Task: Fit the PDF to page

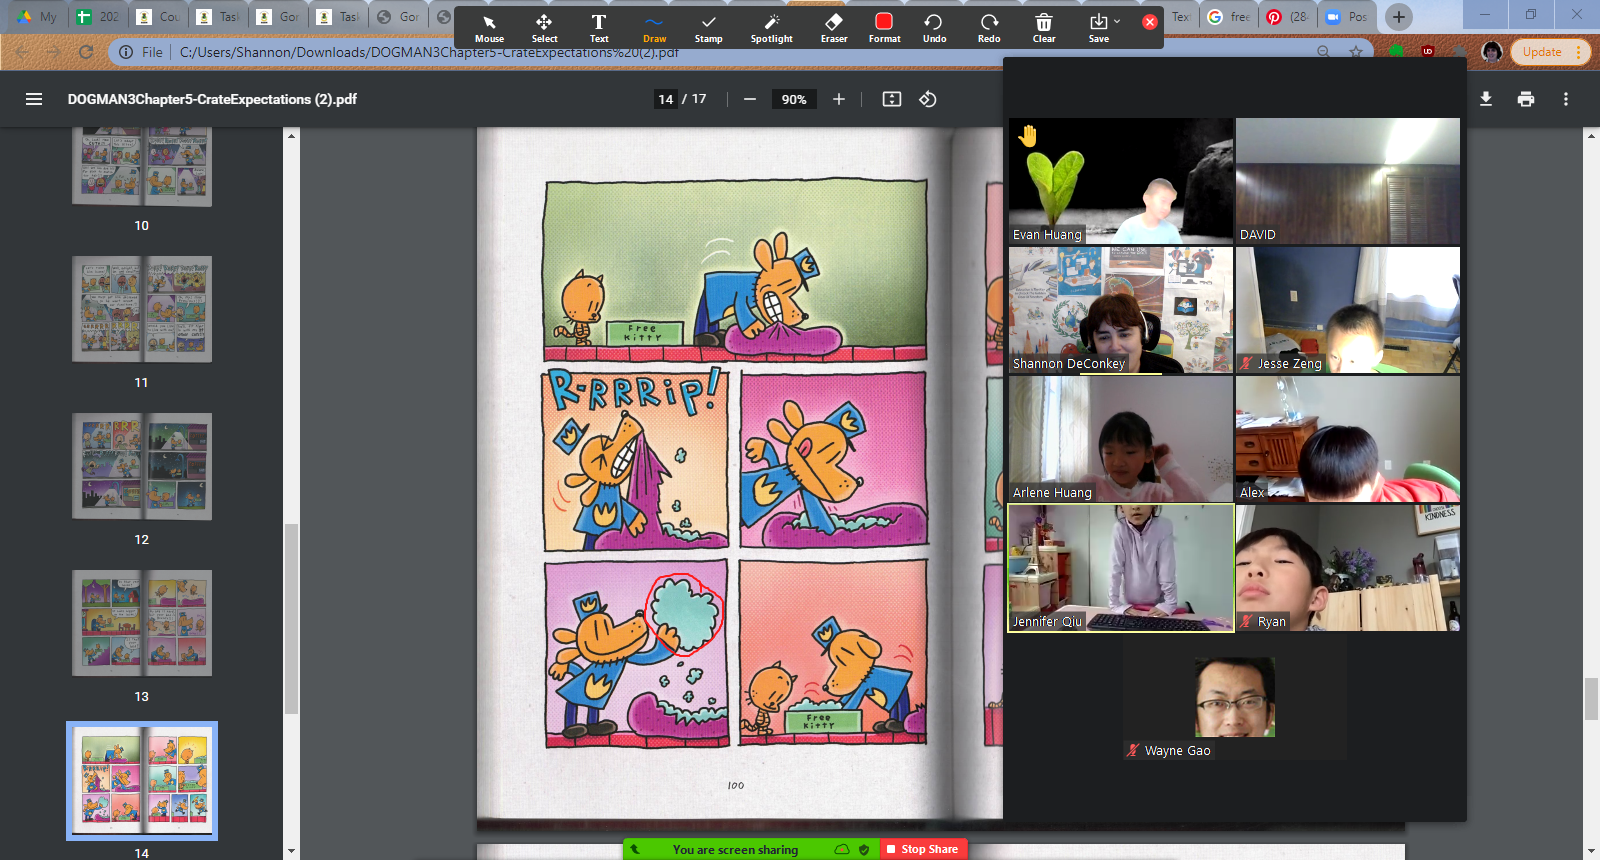Action: pyautogui.click(x=892, y=99)
